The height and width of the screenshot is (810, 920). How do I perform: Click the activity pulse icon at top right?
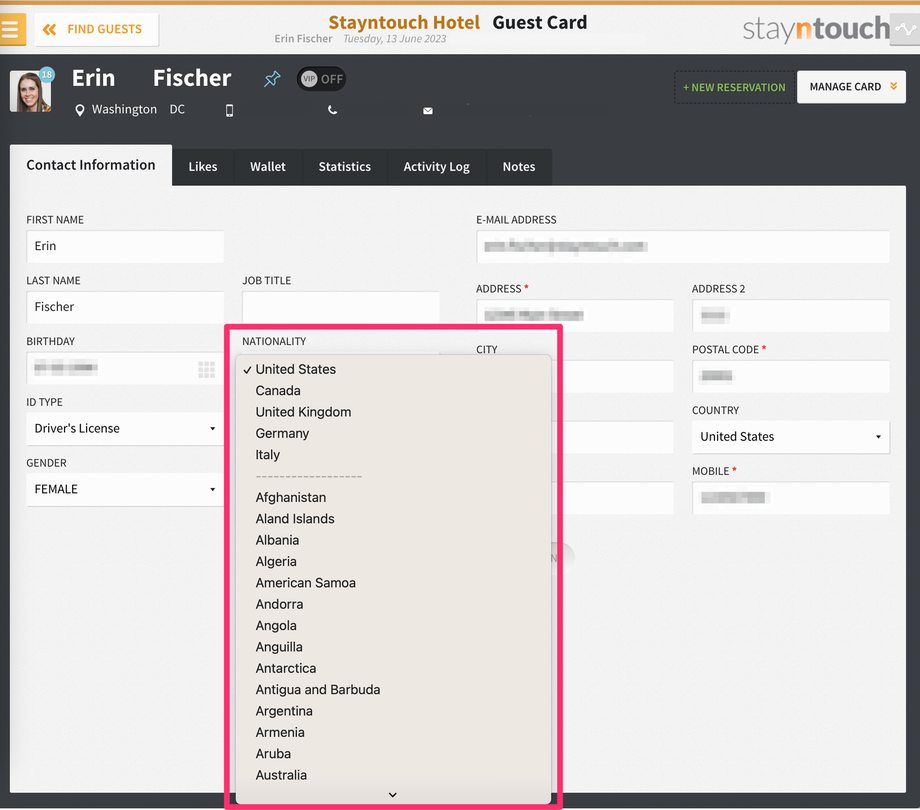coord(905,29)
